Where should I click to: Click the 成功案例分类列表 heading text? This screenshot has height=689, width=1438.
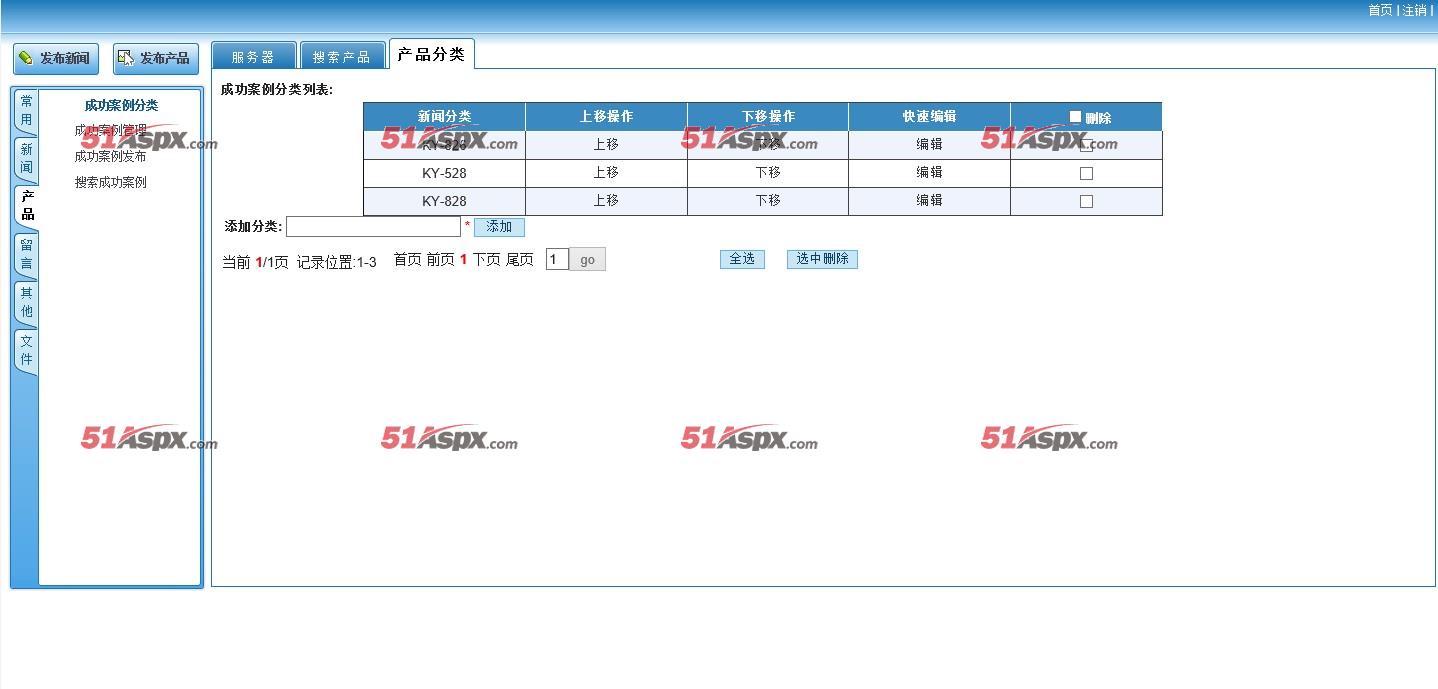(x=277, y=89)
